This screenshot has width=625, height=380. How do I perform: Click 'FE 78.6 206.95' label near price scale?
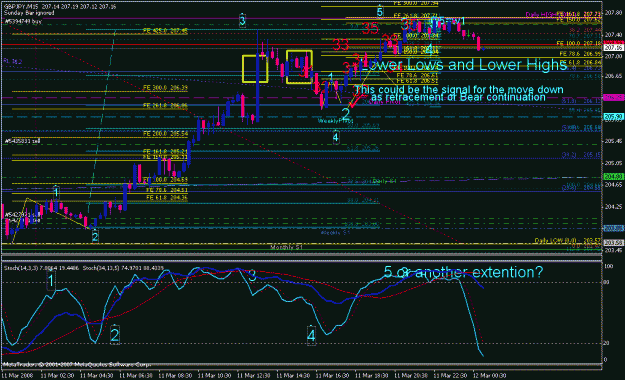(x=580, y=53)
